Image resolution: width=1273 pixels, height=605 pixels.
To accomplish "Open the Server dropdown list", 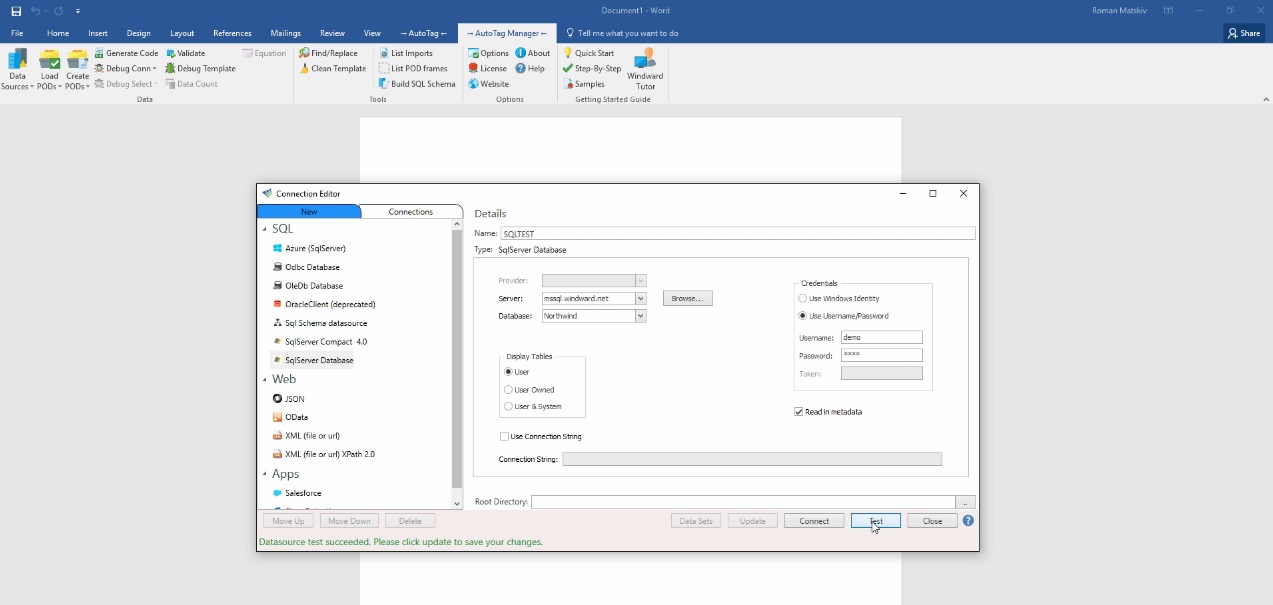I will pyautogui.click(x=641, y=299).
